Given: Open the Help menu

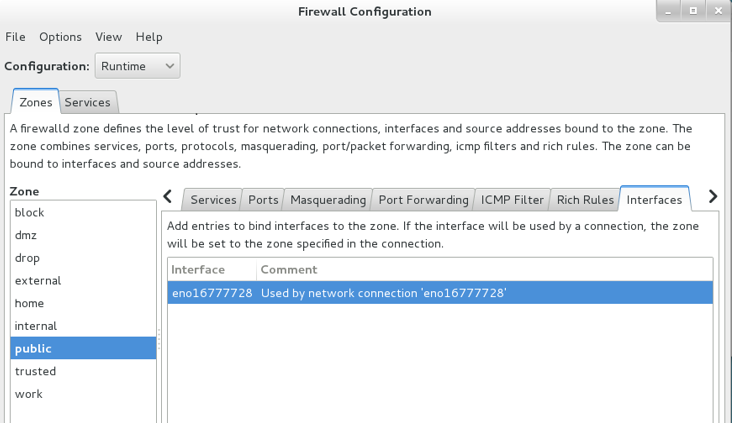Looking at the screenshot, I should [x=149, y=37].
